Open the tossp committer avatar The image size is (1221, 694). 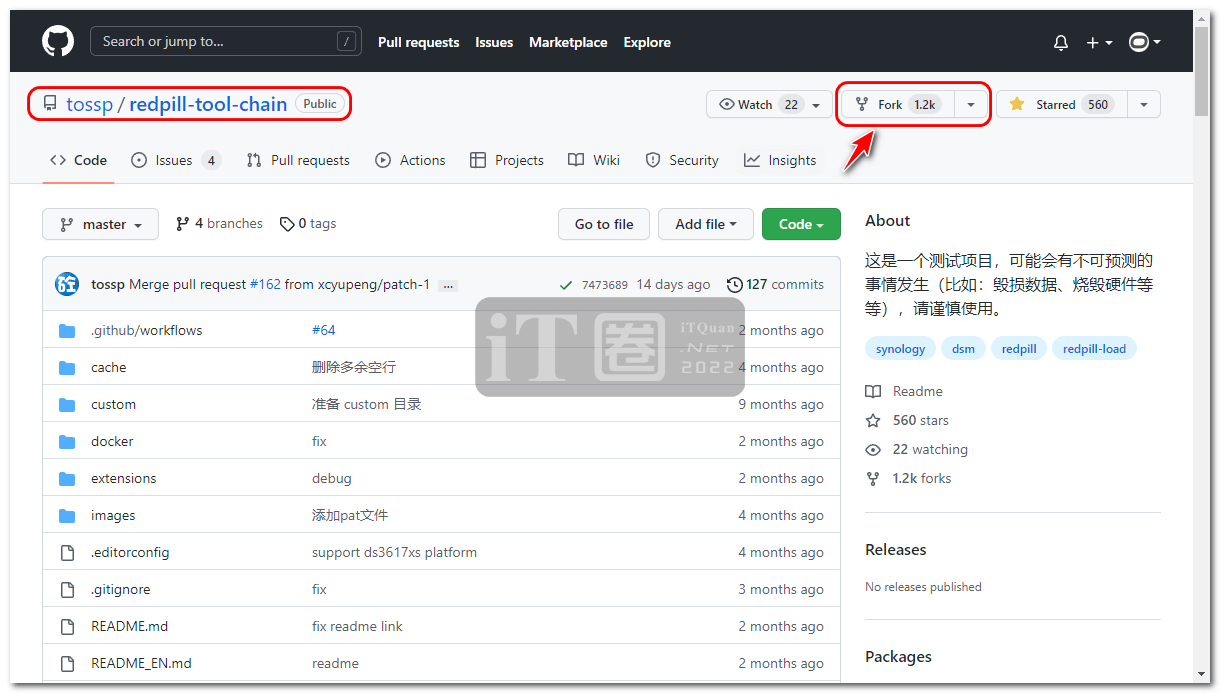click(67, 284)
